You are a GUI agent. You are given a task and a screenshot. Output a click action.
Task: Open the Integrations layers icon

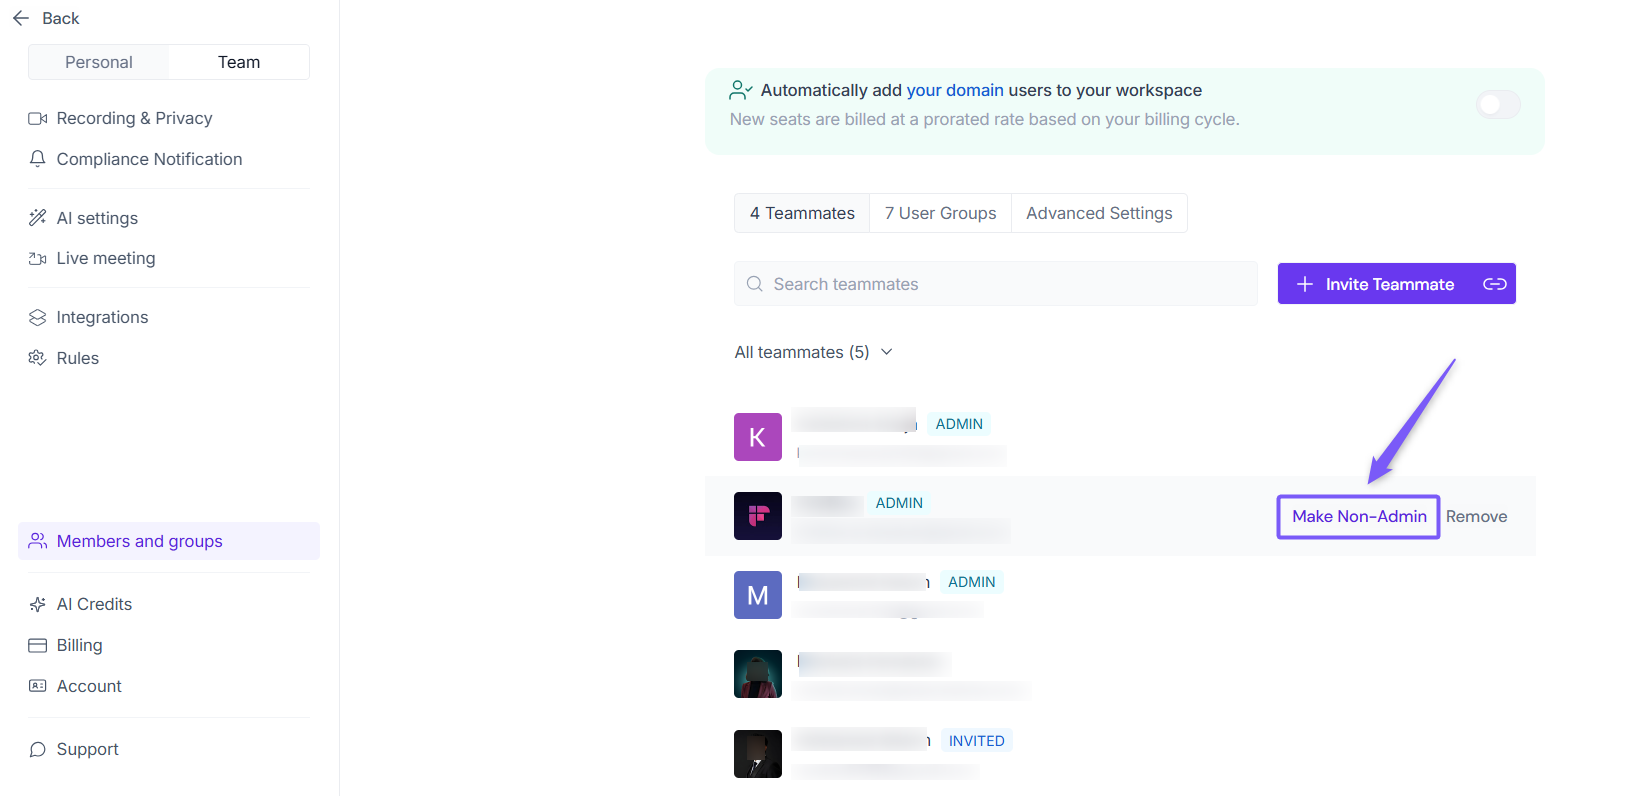[x=38, y=317]
